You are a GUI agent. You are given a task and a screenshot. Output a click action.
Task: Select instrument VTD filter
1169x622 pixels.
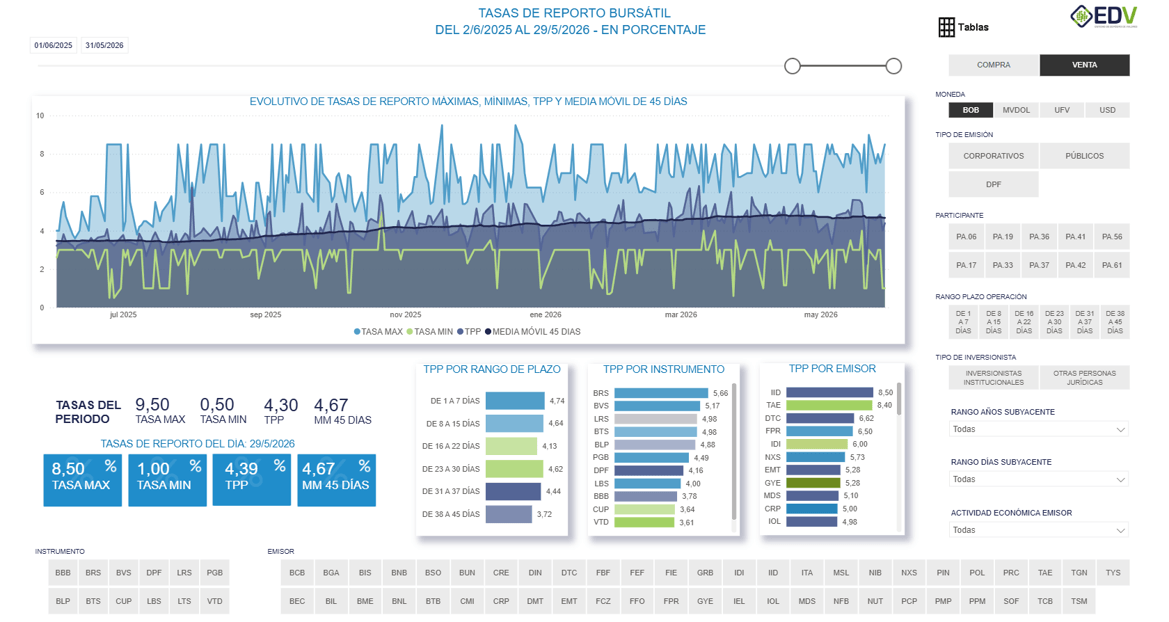[x=215, y=601]
